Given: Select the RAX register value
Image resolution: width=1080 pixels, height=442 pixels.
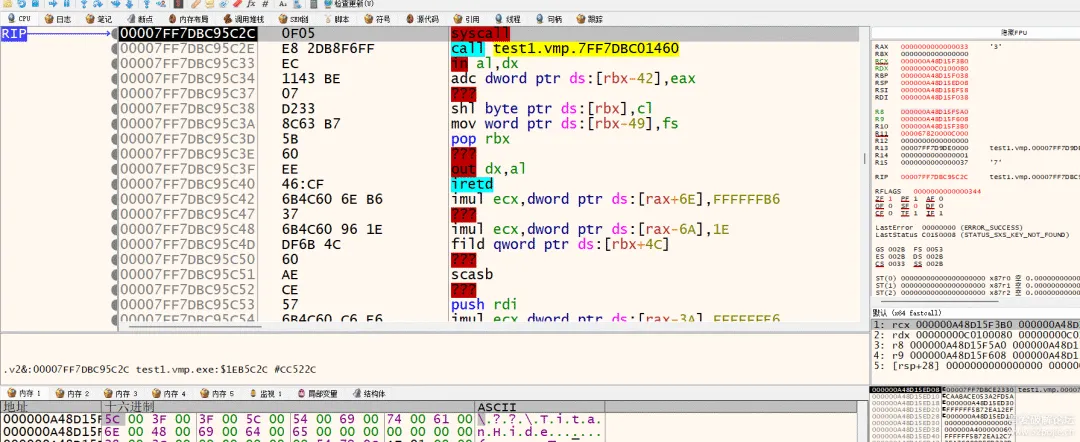Looking at the screenshot, I should pos(934,46).
